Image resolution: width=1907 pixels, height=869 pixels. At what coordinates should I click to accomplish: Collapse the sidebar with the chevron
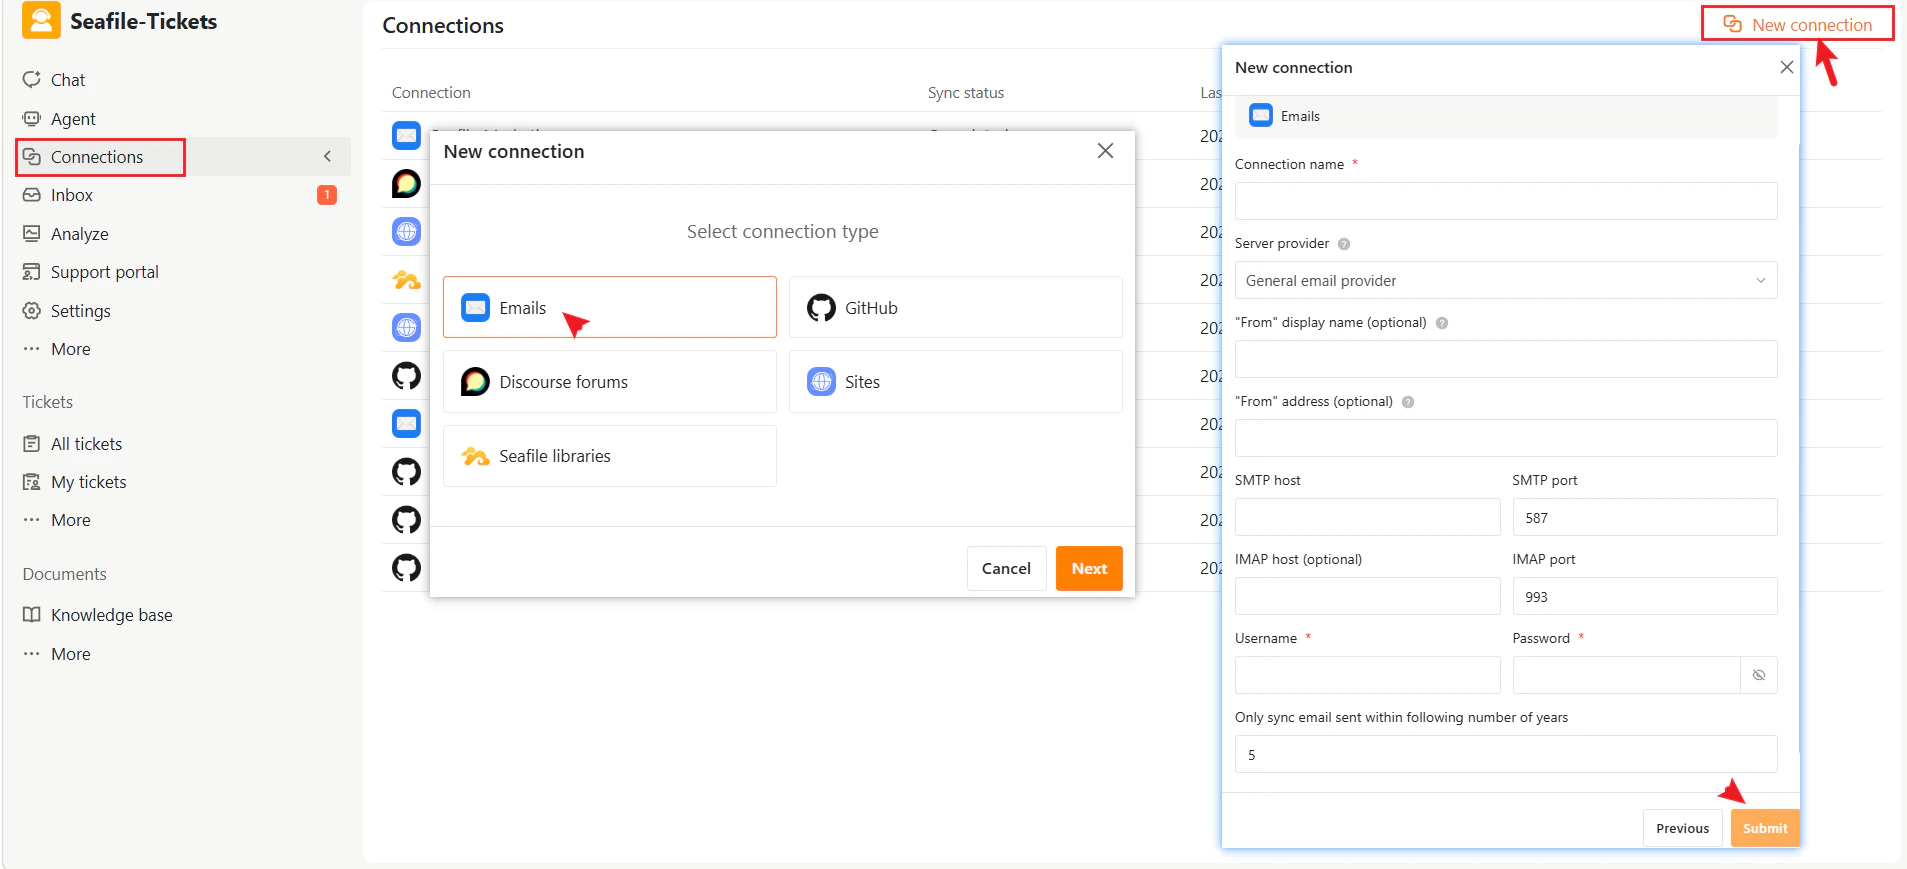coord(327,156)
